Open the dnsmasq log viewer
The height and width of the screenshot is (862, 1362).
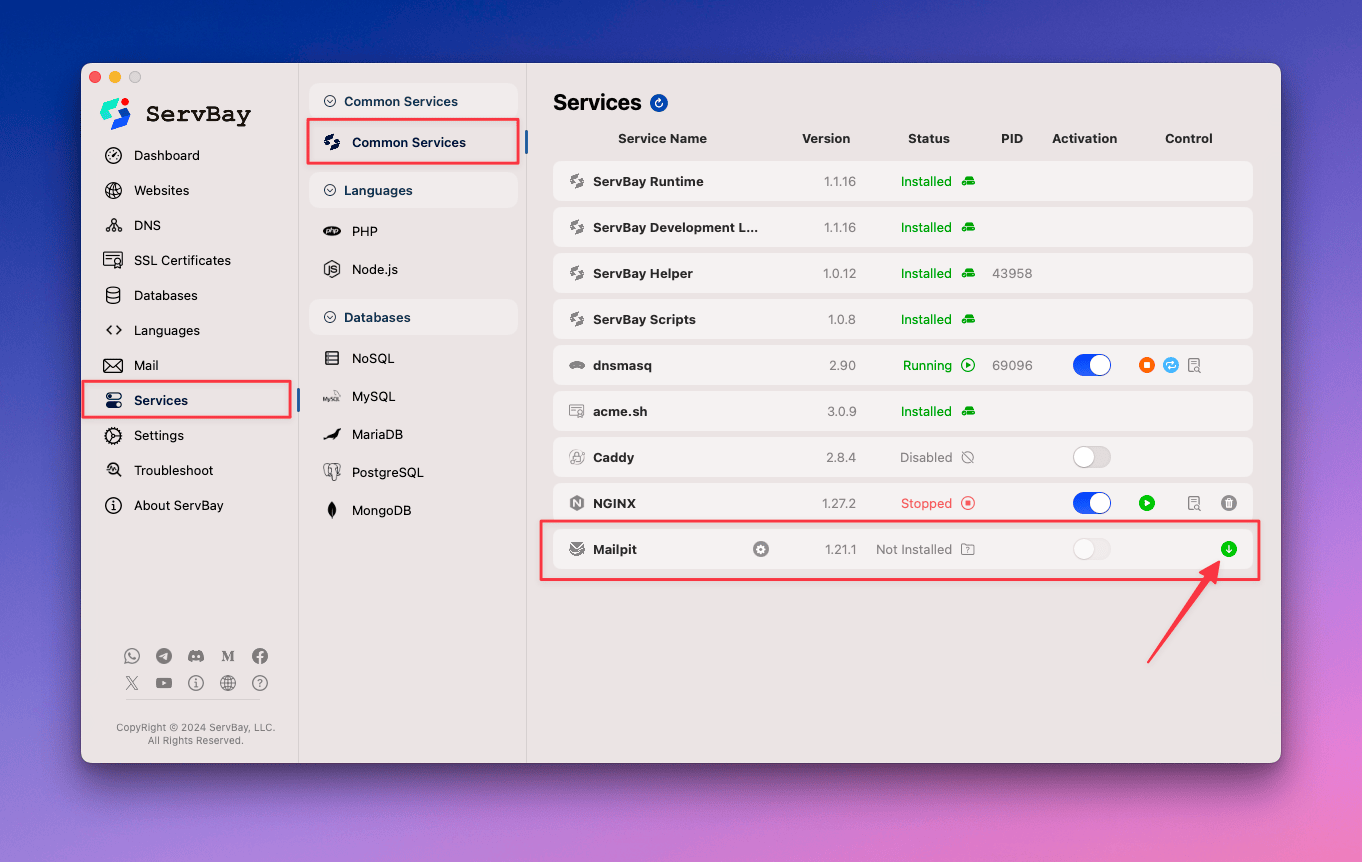pyautogui.click(x=1194, y=365)
